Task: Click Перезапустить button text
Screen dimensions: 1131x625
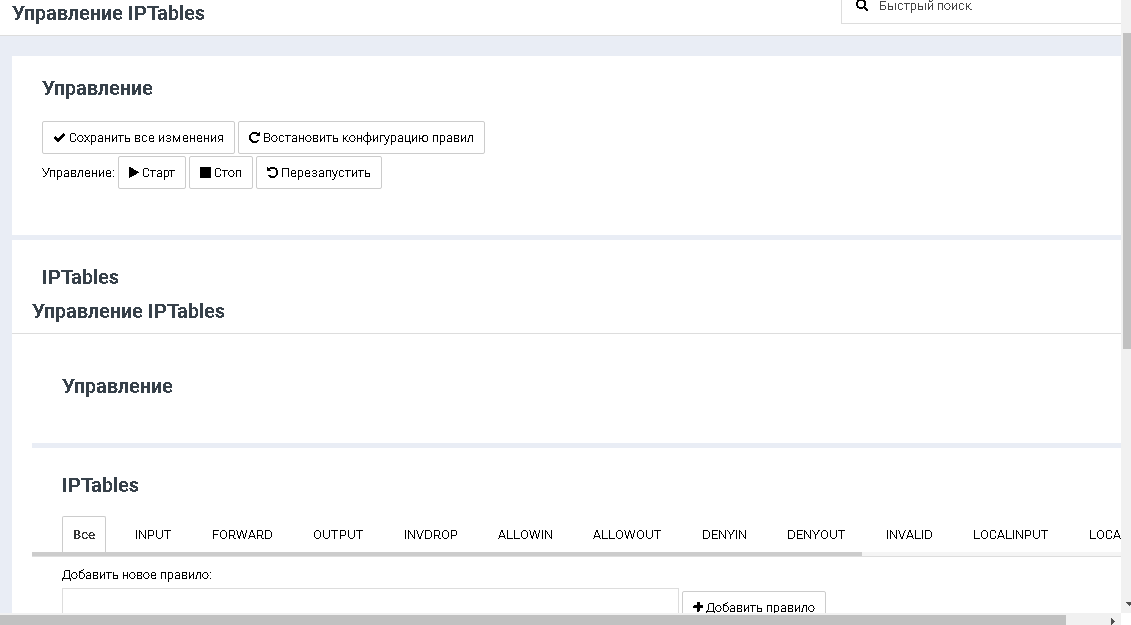Action: 326,173
